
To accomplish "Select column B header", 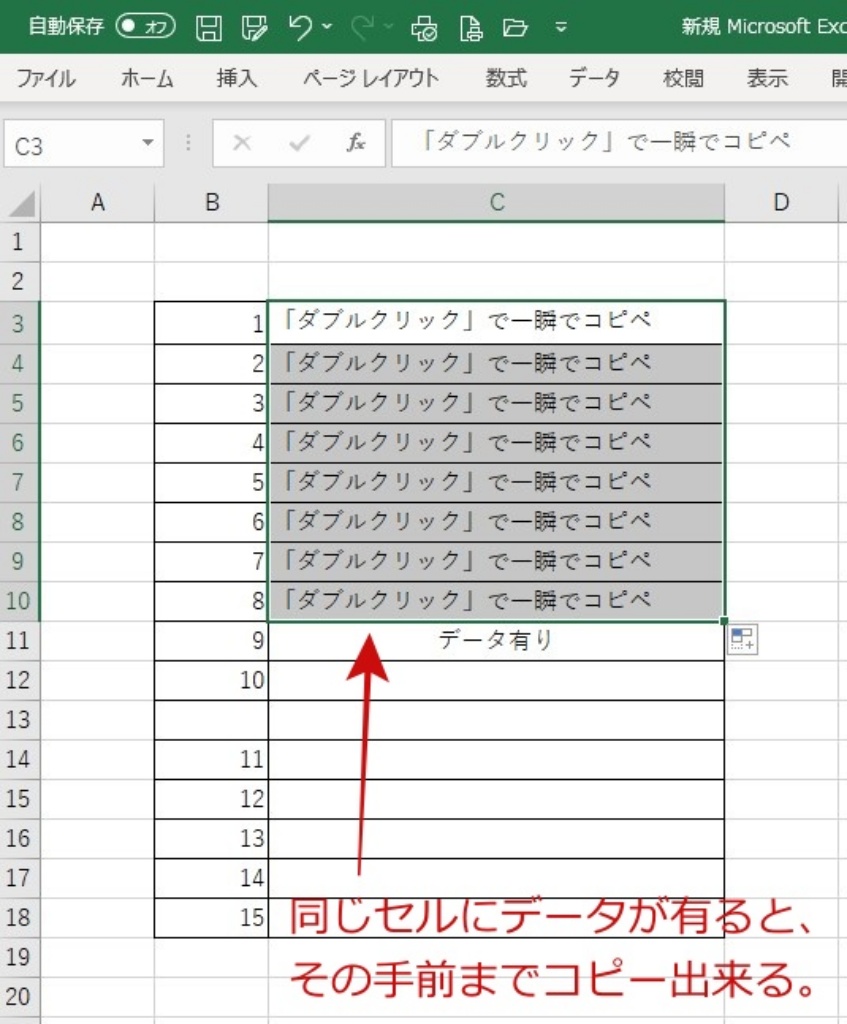I will pyautogui.click(x=212, y=203).
